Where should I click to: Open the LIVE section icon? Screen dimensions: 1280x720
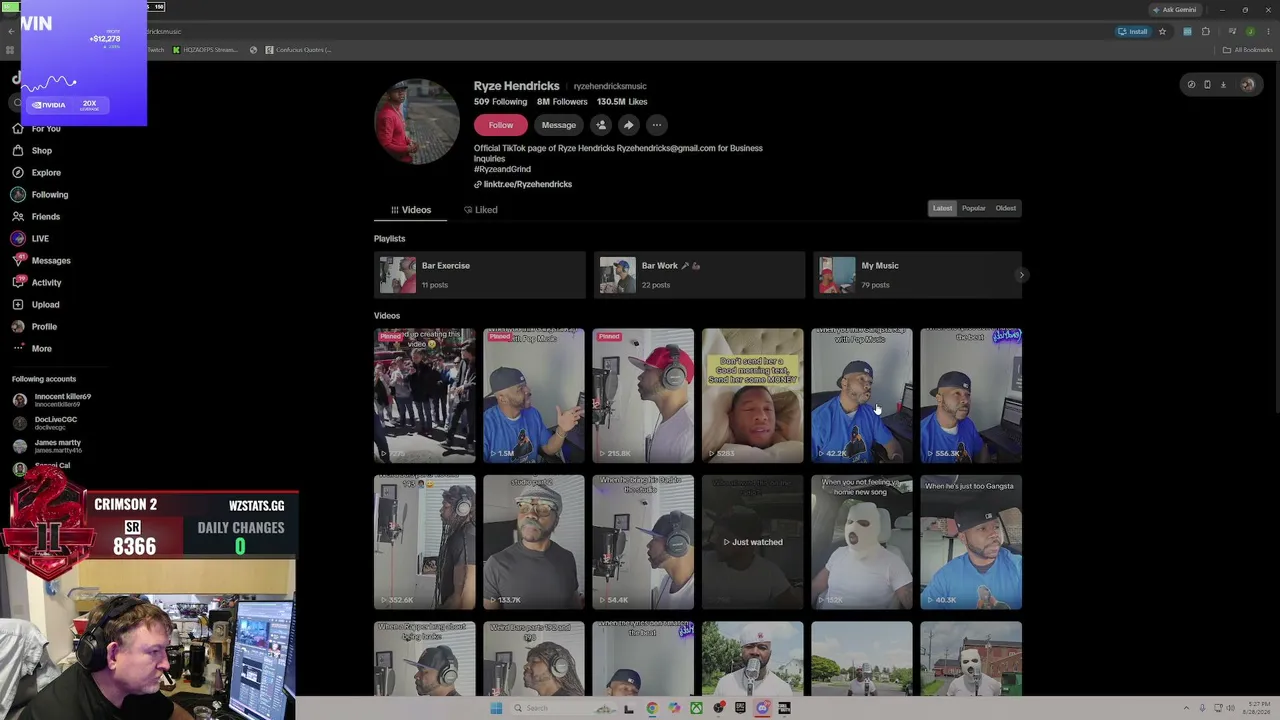click(x=18, y=238)
